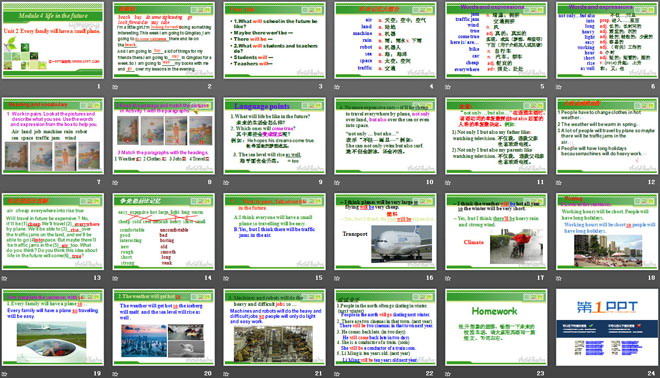This screenshot has height=378, width=660.
Task: Select slide 3 with future school questions
Action: pyautogui.click(x=274, y=40)
